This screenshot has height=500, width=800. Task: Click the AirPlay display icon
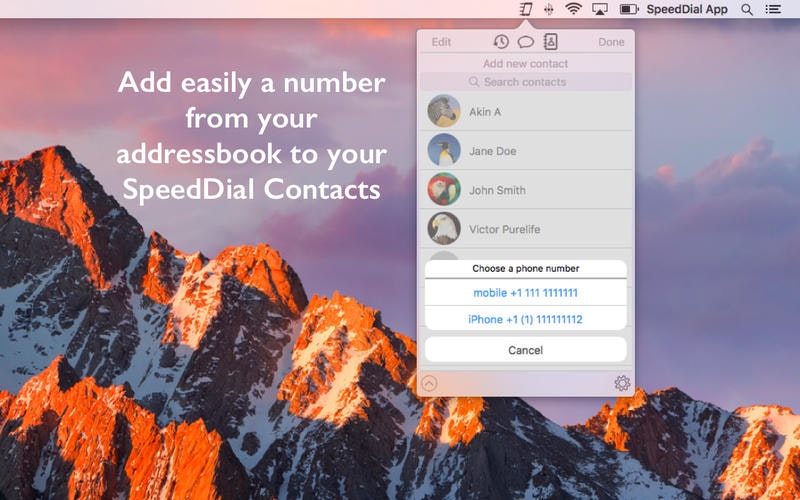[599, 9]
